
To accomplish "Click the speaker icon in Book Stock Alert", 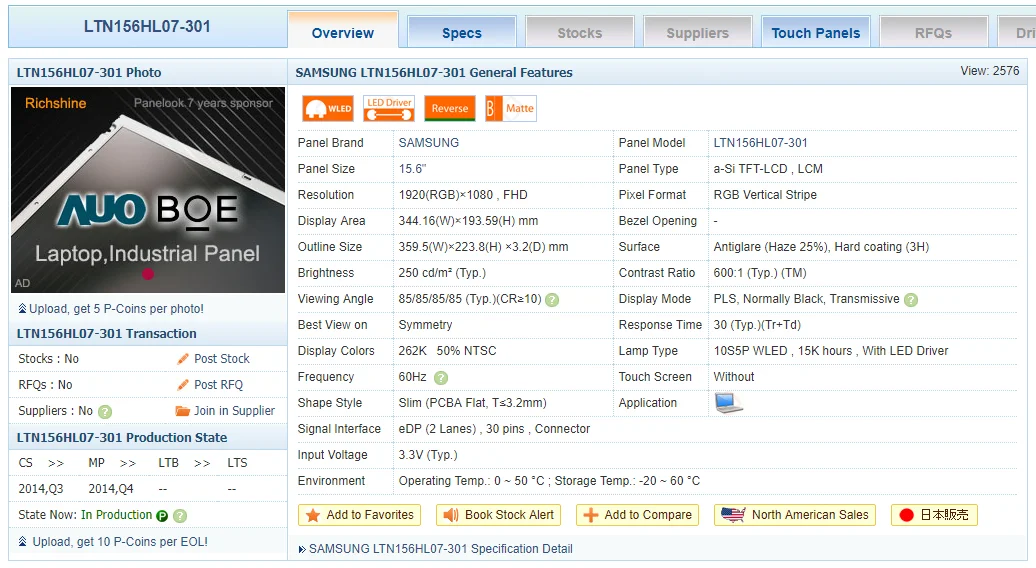I will click(451, 515).
